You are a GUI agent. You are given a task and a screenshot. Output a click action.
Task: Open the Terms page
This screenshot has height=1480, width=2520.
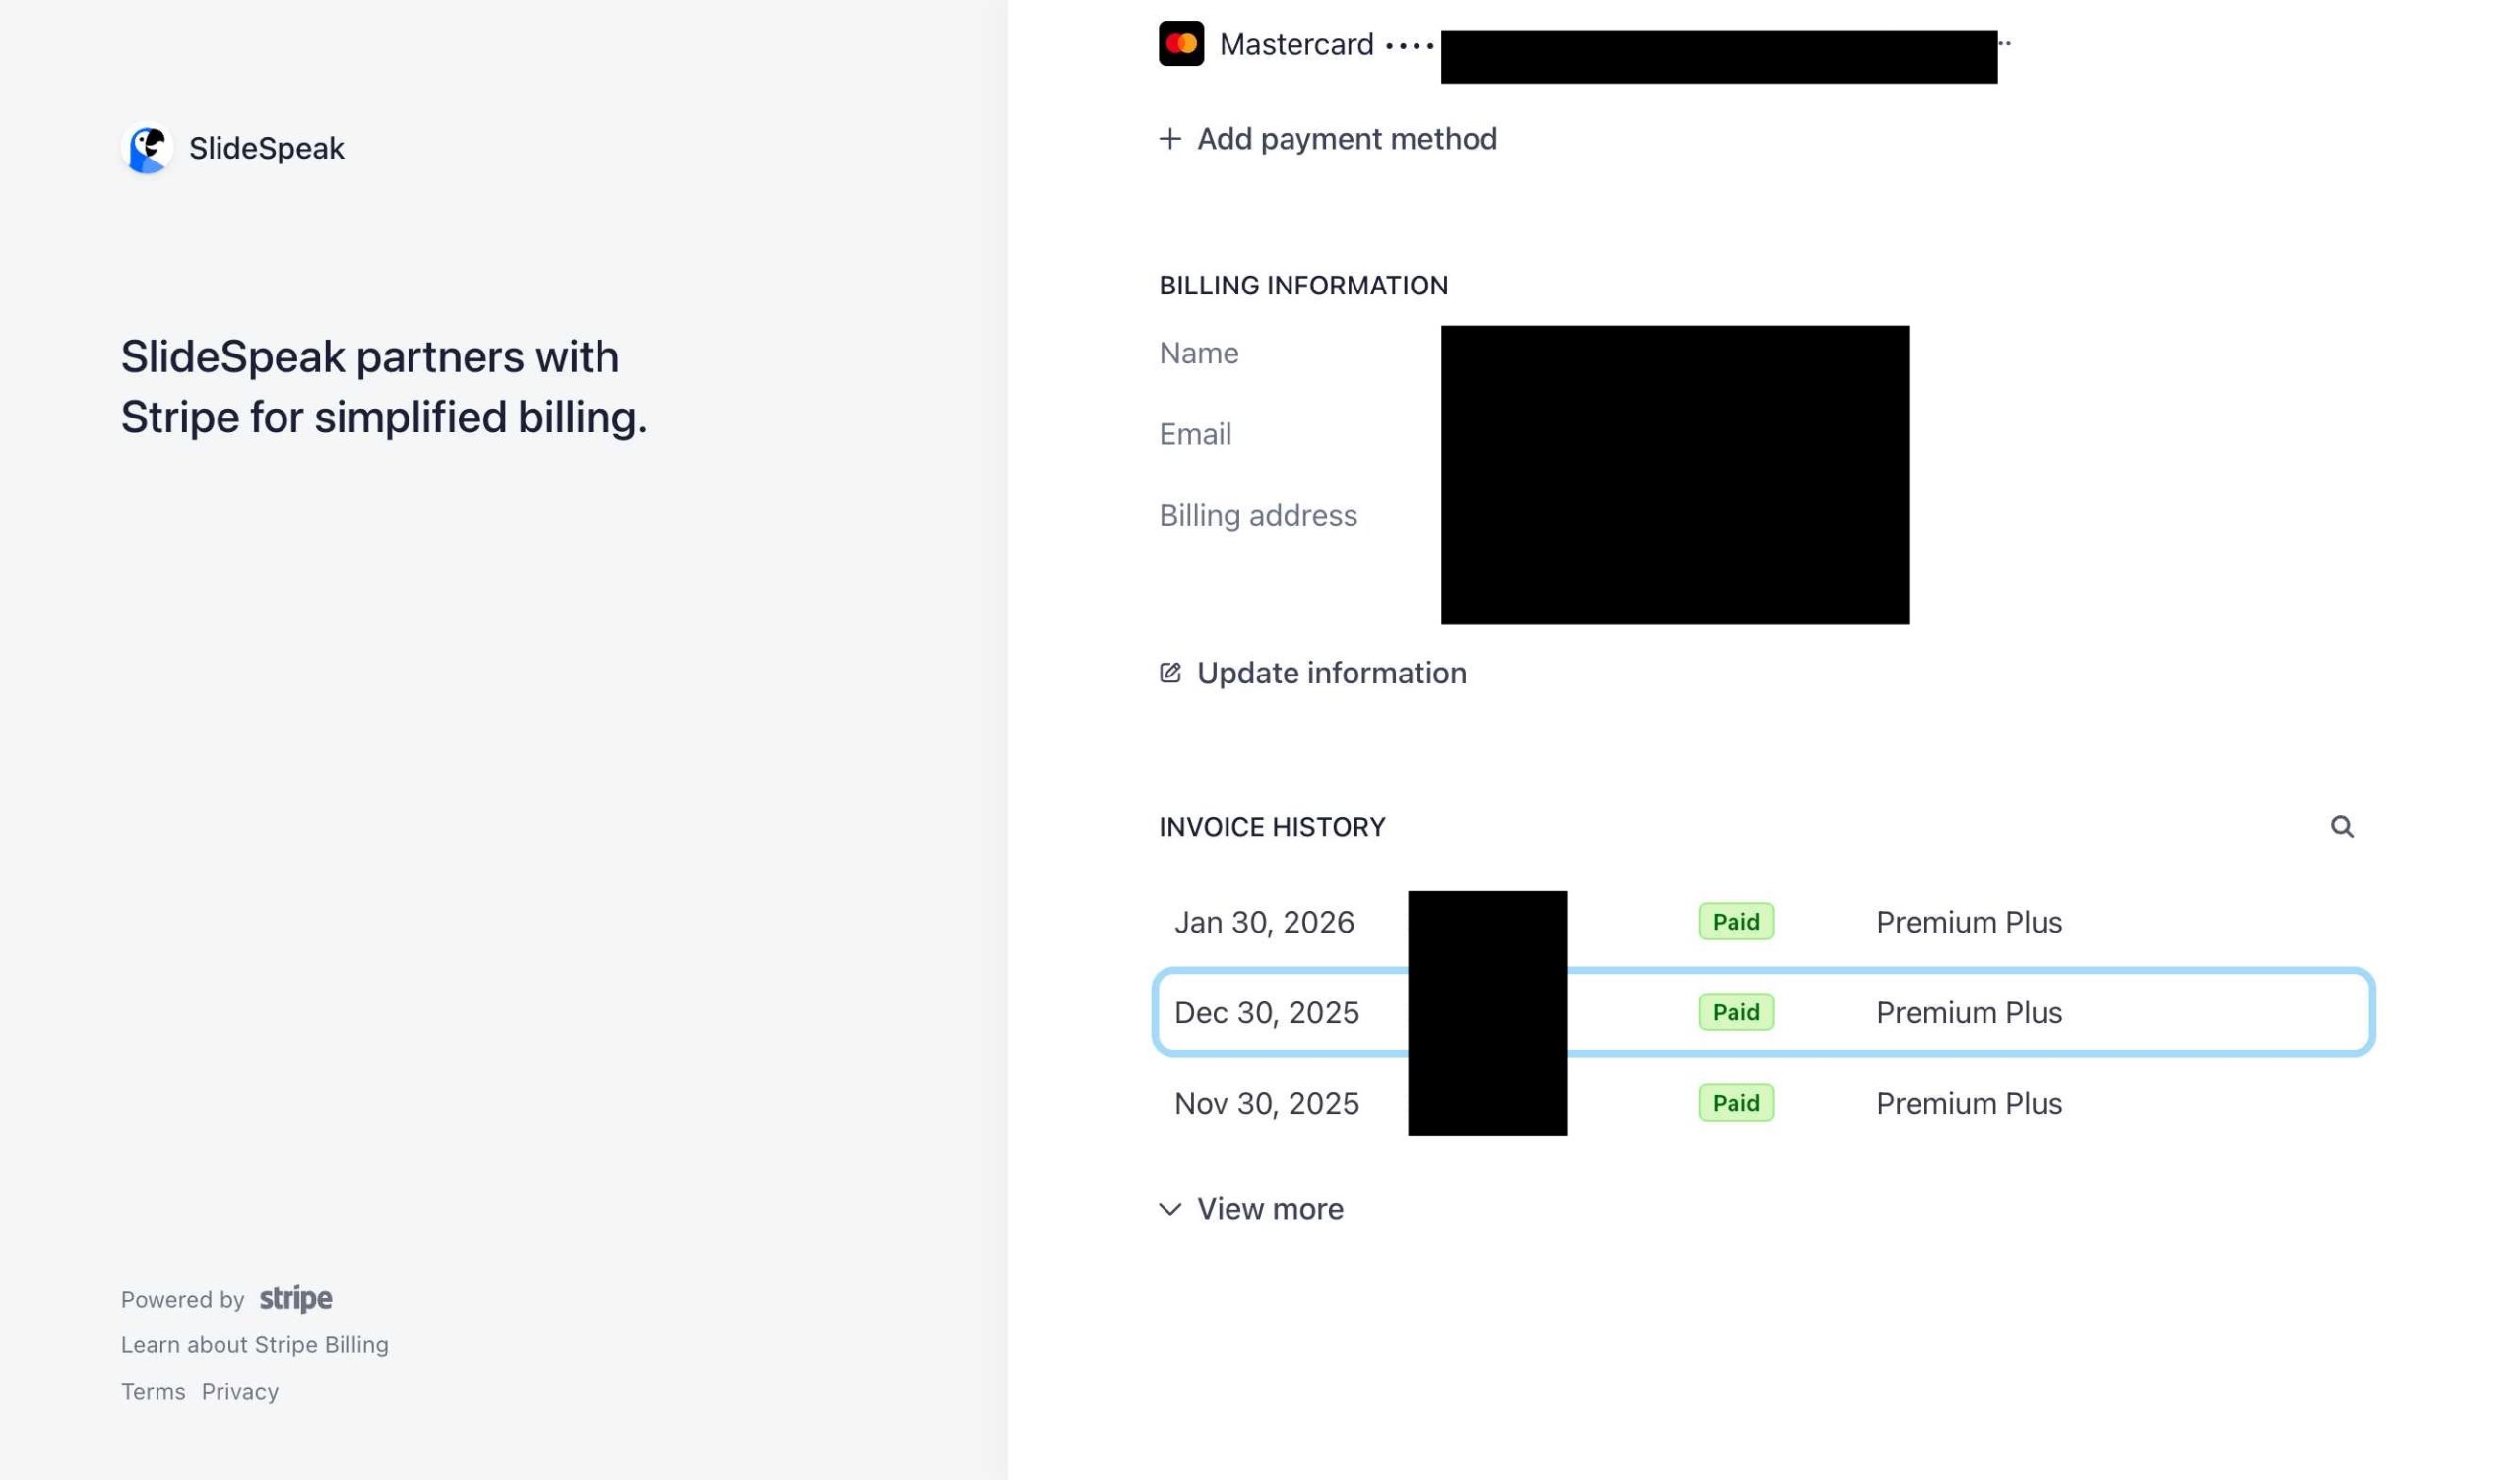pyautogui.click(x=153, y=1391)
